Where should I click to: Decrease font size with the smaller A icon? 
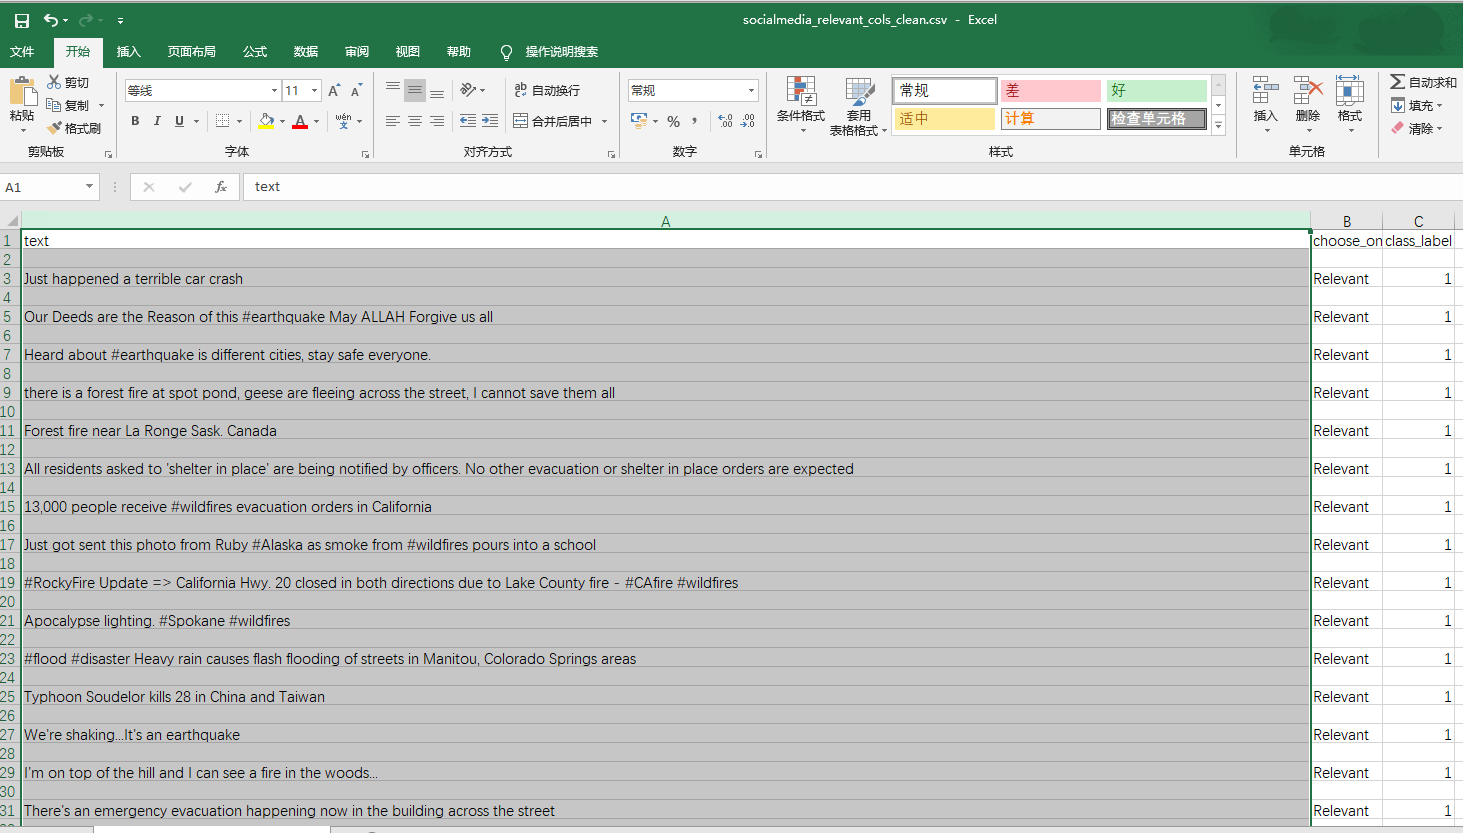click(x=356, y=90)
